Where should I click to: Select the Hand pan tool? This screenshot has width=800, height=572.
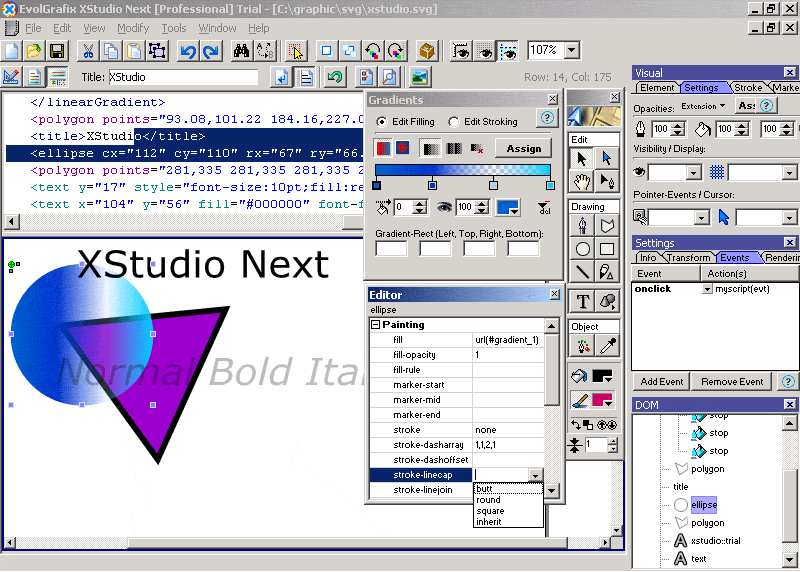coord(582,181)
